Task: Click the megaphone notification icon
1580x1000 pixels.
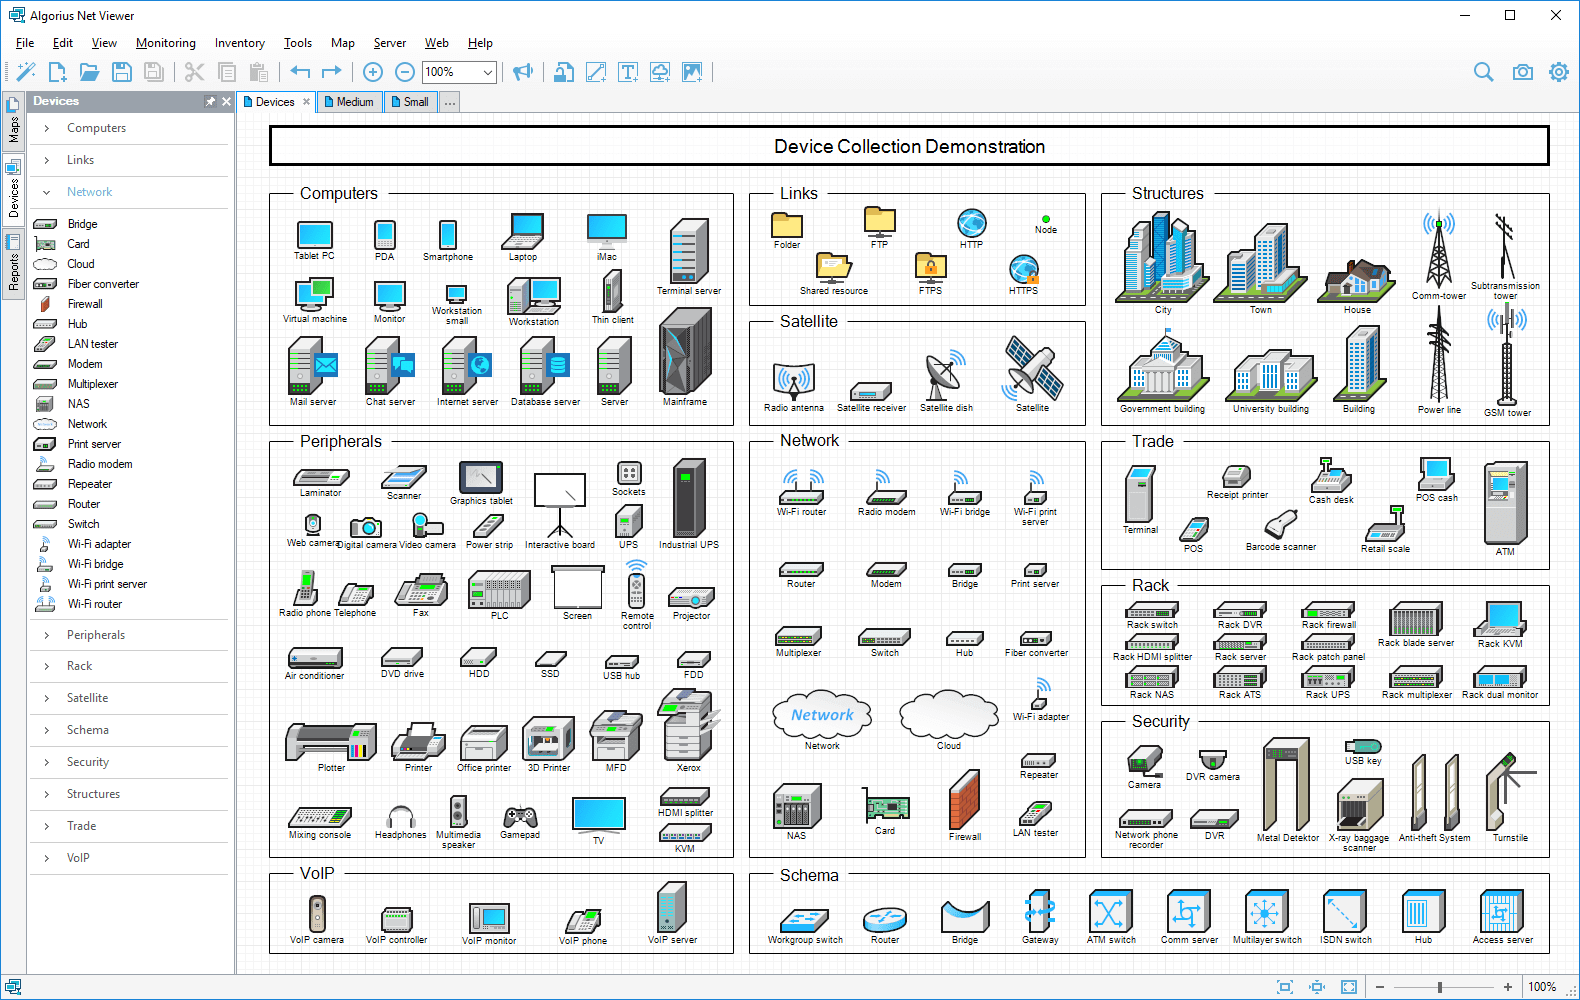Action: coord(522,72)
